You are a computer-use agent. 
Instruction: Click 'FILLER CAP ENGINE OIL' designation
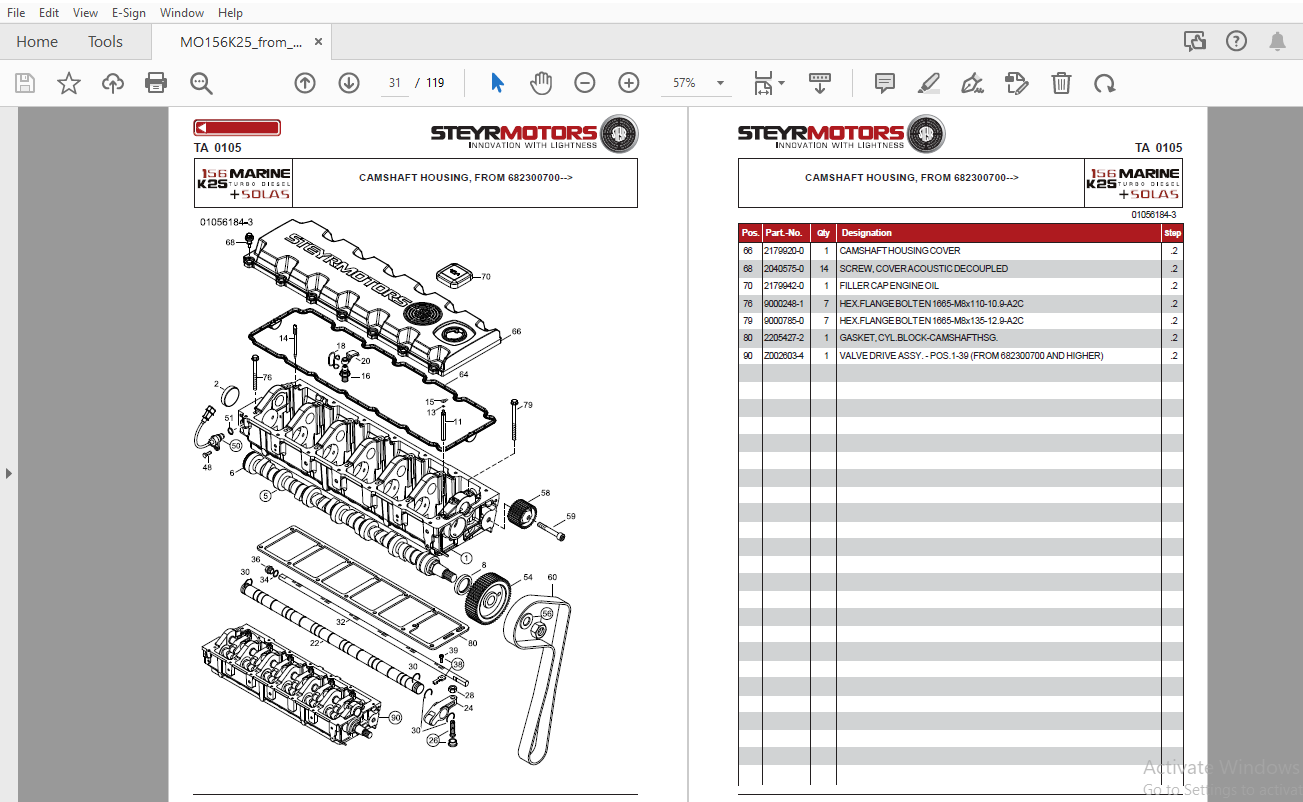pos(889,286)
